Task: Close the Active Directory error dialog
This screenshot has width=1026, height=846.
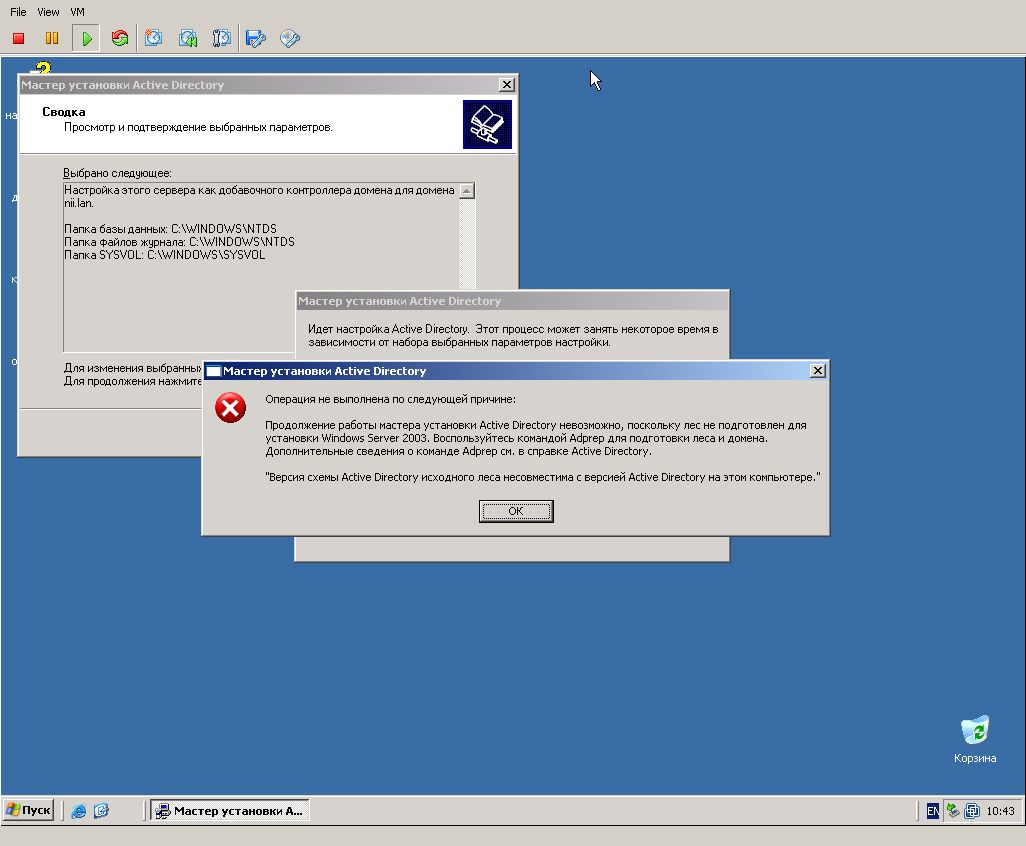Action: click(817, 371)
